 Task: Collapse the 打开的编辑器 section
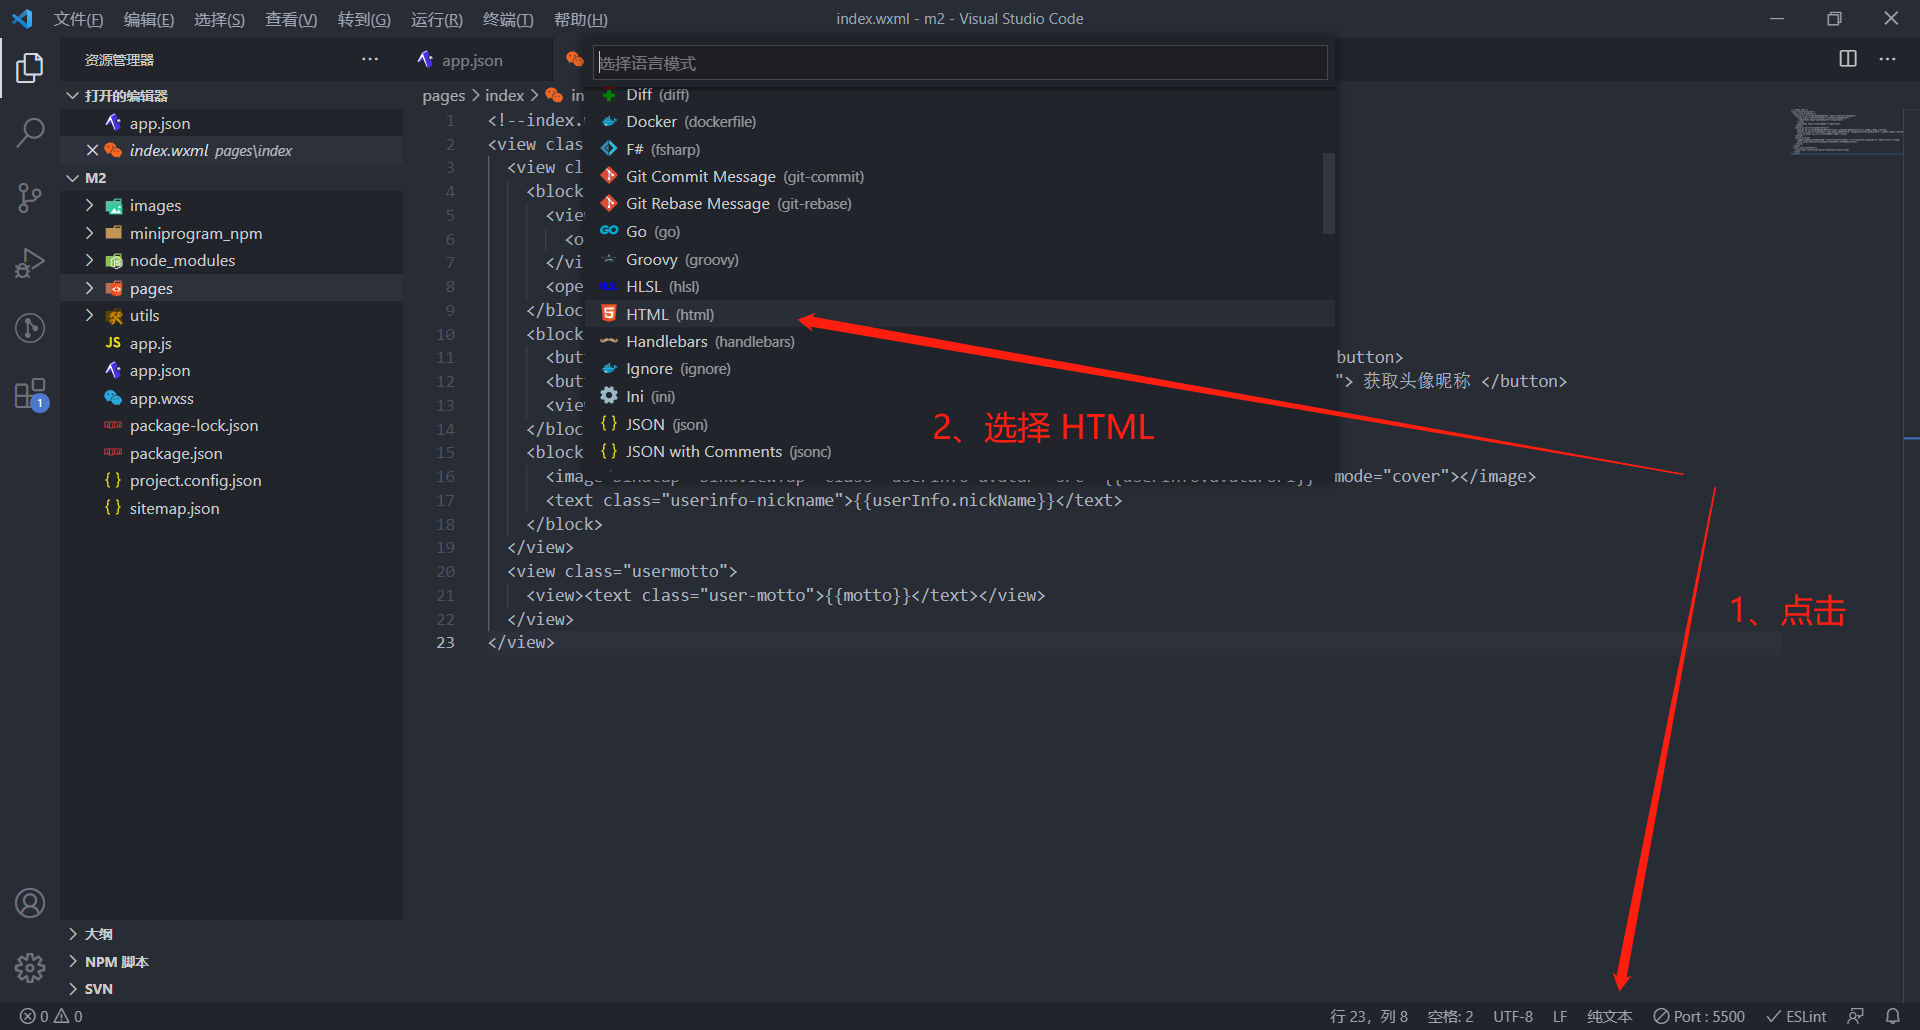pos(232,95)
